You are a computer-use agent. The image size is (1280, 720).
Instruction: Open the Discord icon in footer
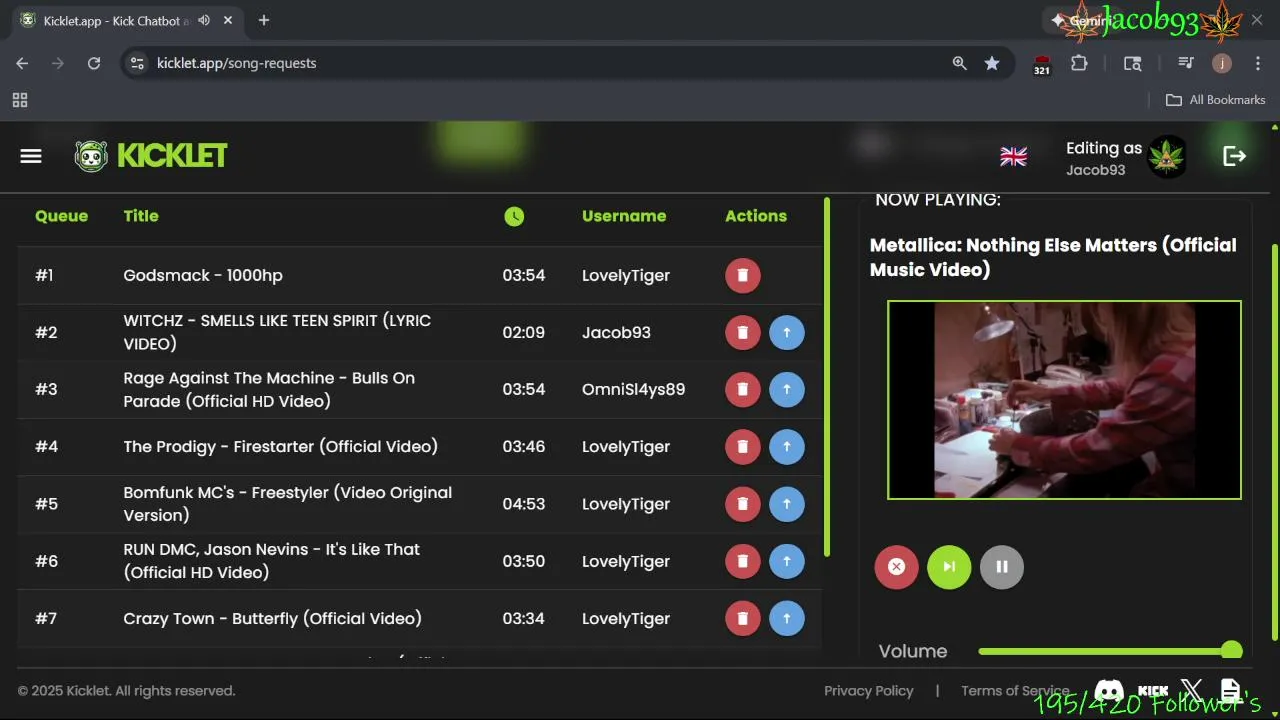click(x=1109, y=691)
